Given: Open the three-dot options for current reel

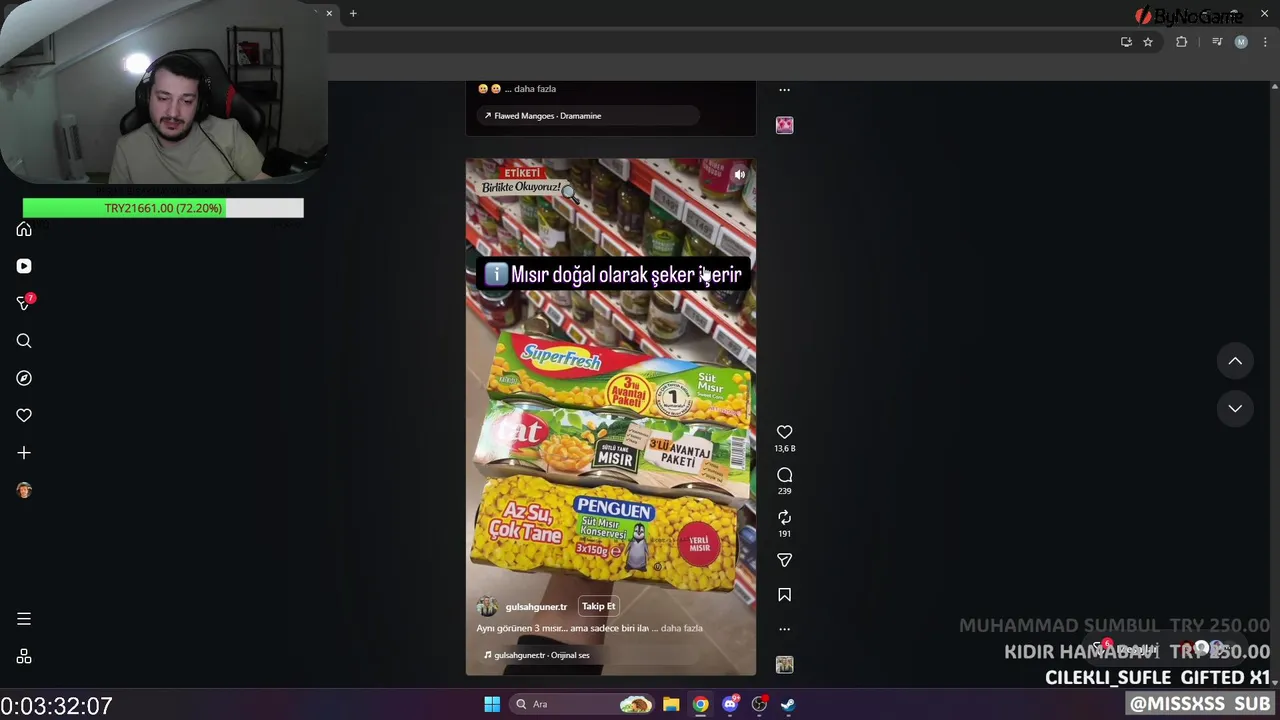Looking at the screenshot, I should (785, 629).
